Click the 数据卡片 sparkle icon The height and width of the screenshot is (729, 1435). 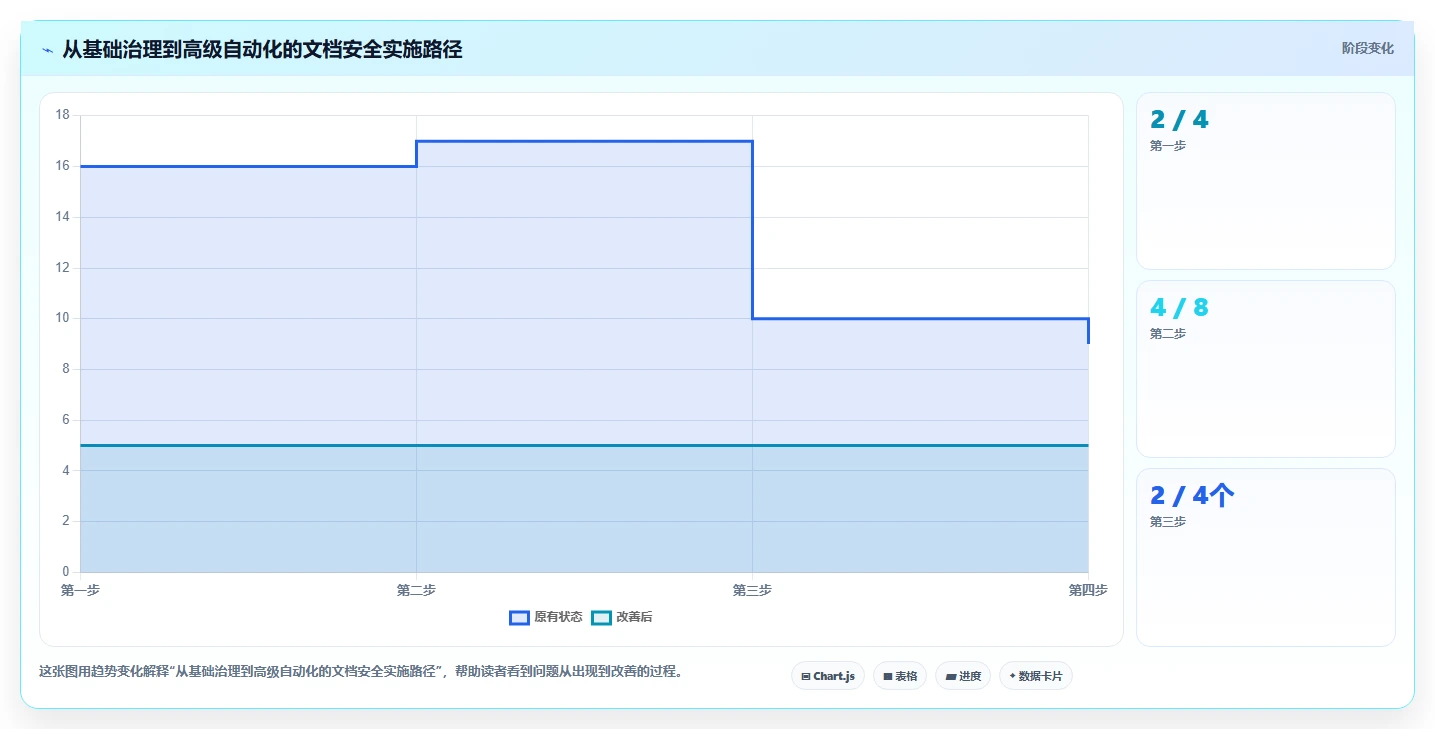1013,676
